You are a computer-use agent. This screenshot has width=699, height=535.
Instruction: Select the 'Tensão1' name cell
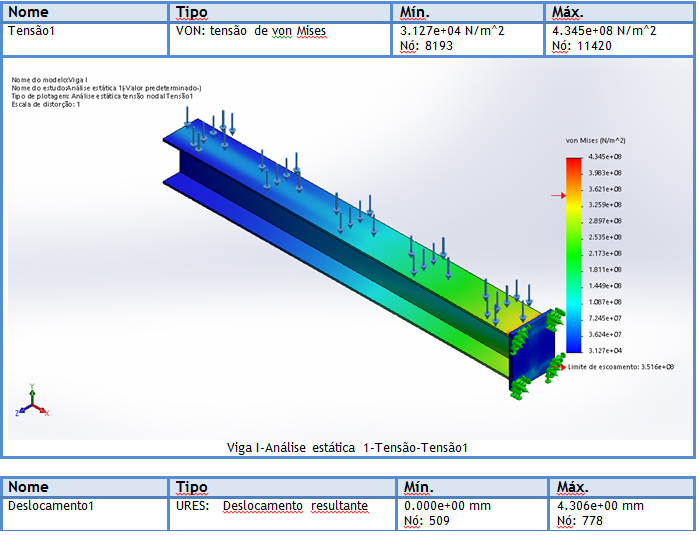32,31
